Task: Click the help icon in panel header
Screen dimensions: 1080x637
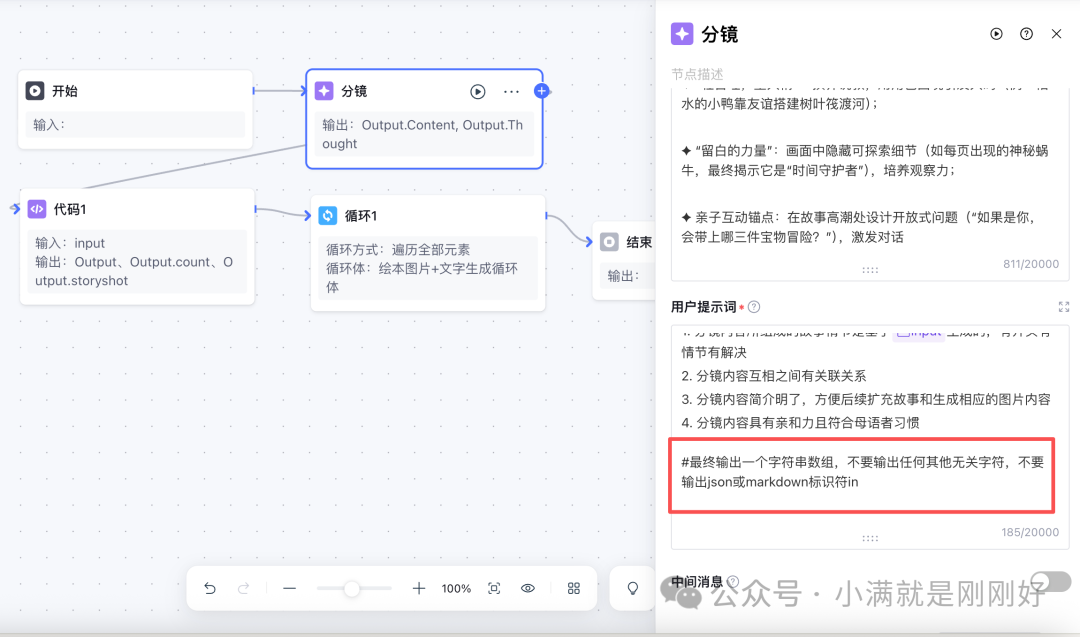Action: click(x=1026, y=34)
